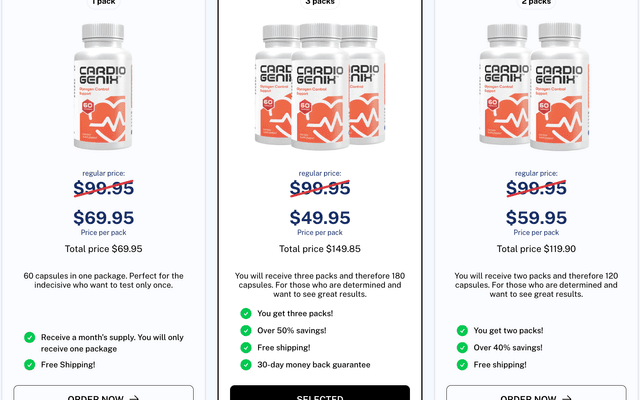Click the $69.95 price per pack

104,217
